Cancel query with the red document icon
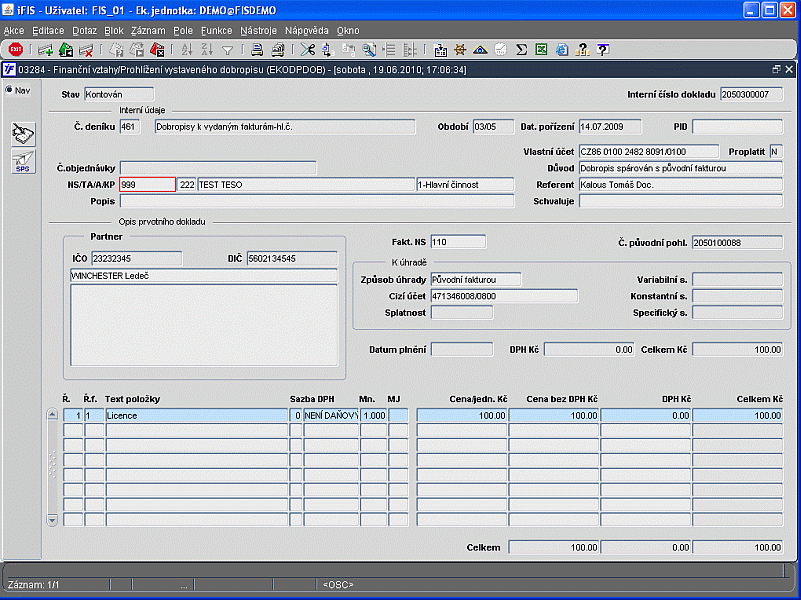The width and height of the screenshot is (801, 600). coord(157,50)
